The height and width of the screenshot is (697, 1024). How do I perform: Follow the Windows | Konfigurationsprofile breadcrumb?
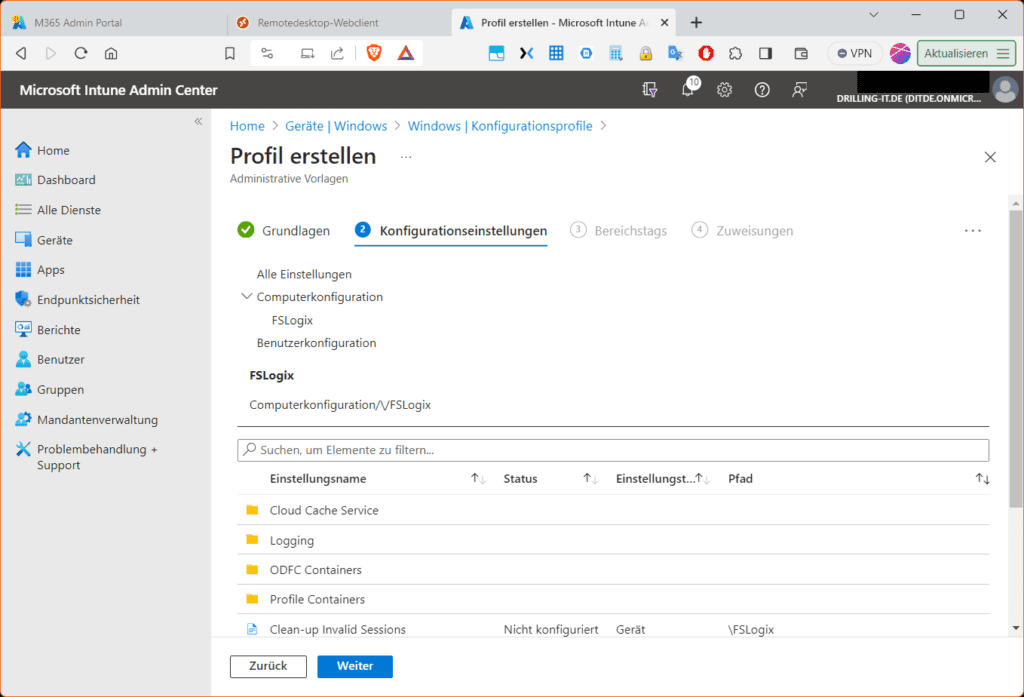tap(500, 126)
